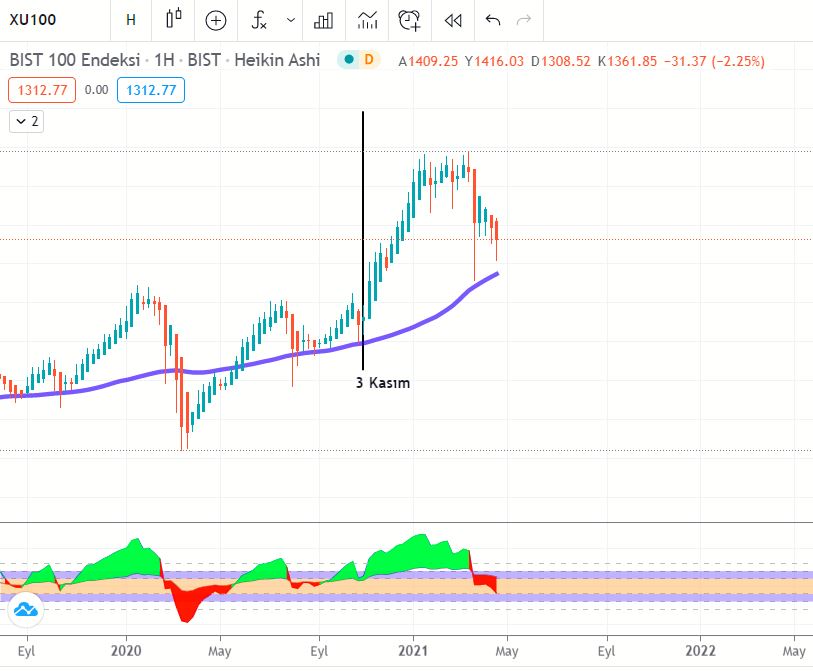Click the D1308.52 low value
813x671 pixels.
point(560,61)
